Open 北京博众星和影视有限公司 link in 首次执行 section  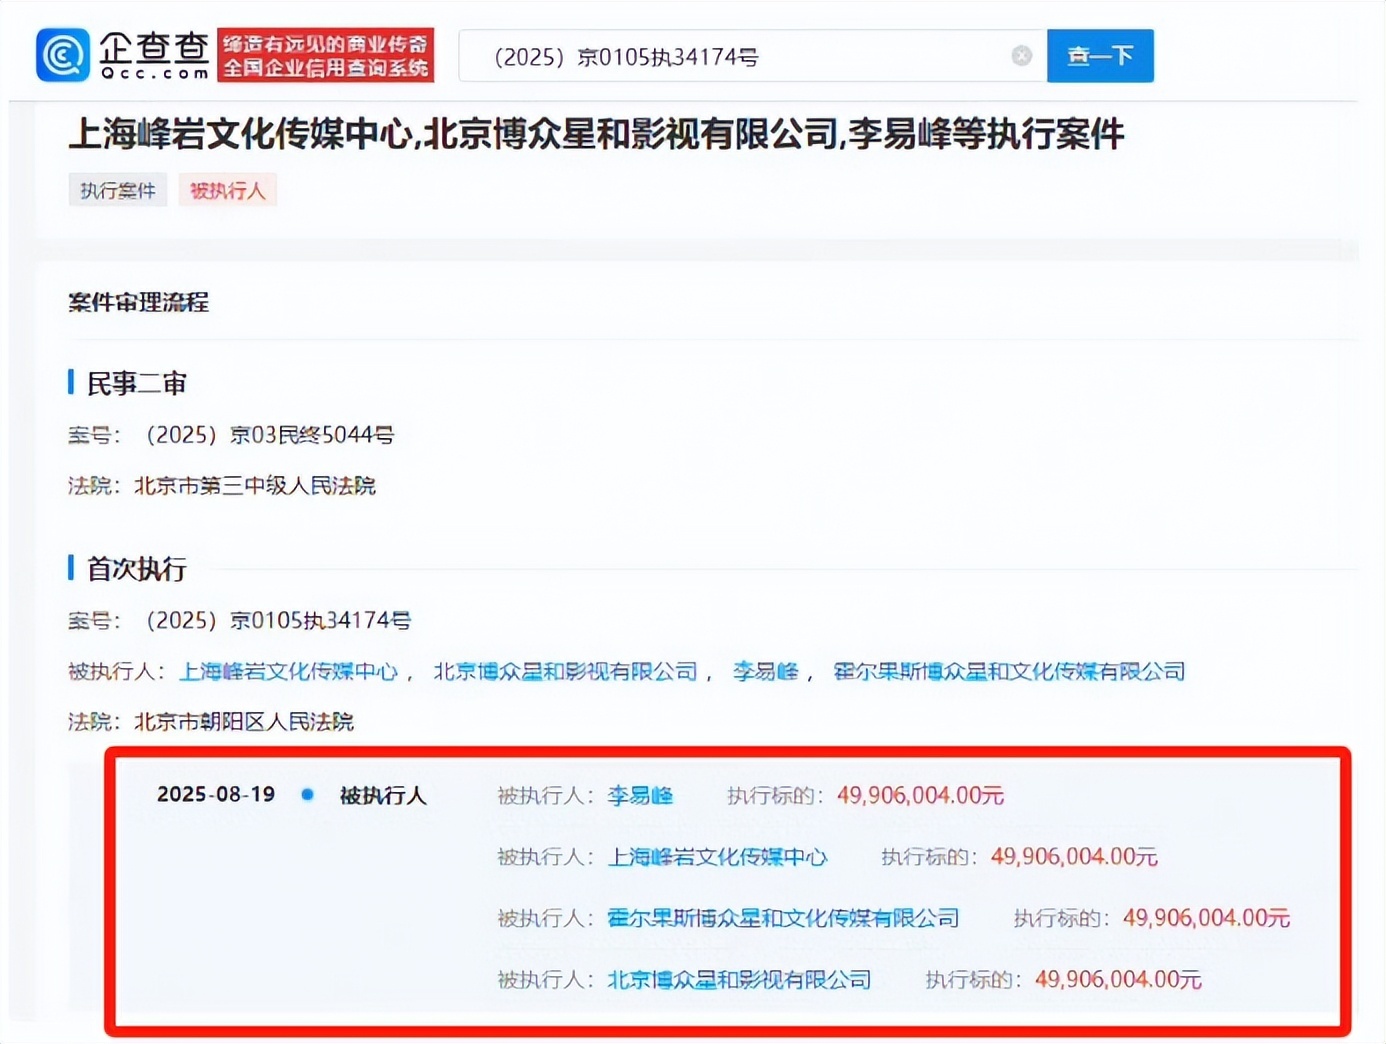point(565,671)
